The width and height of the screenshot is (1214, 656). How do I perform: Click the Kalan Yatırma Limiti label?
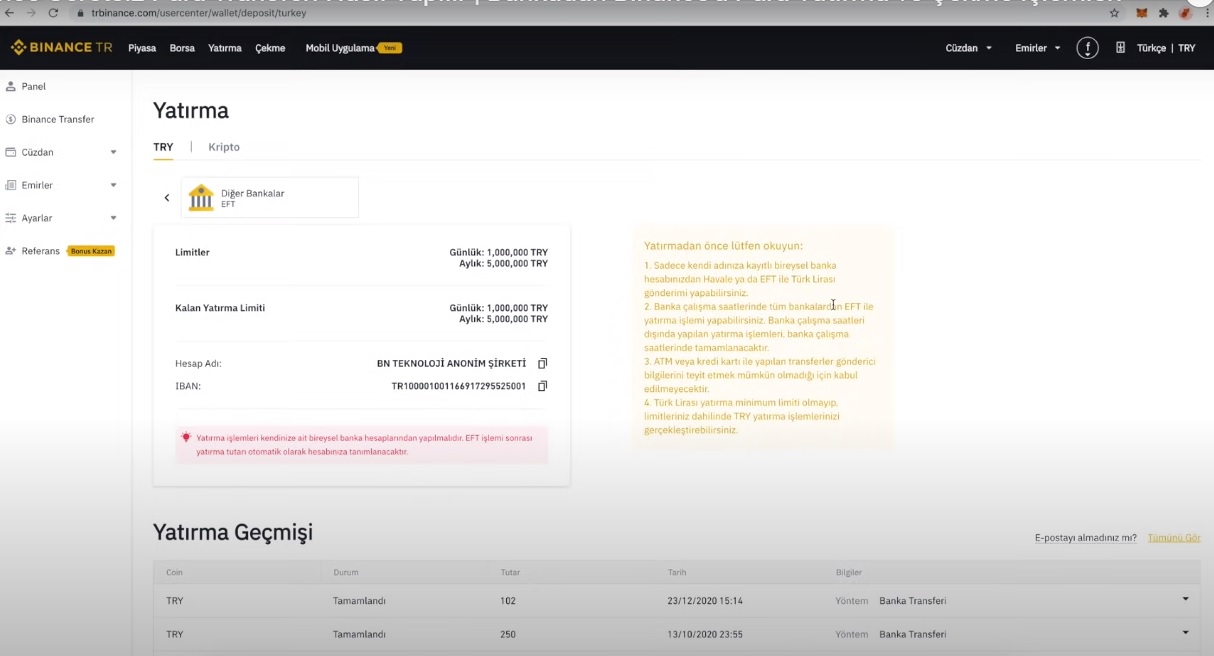pos(220,308)
